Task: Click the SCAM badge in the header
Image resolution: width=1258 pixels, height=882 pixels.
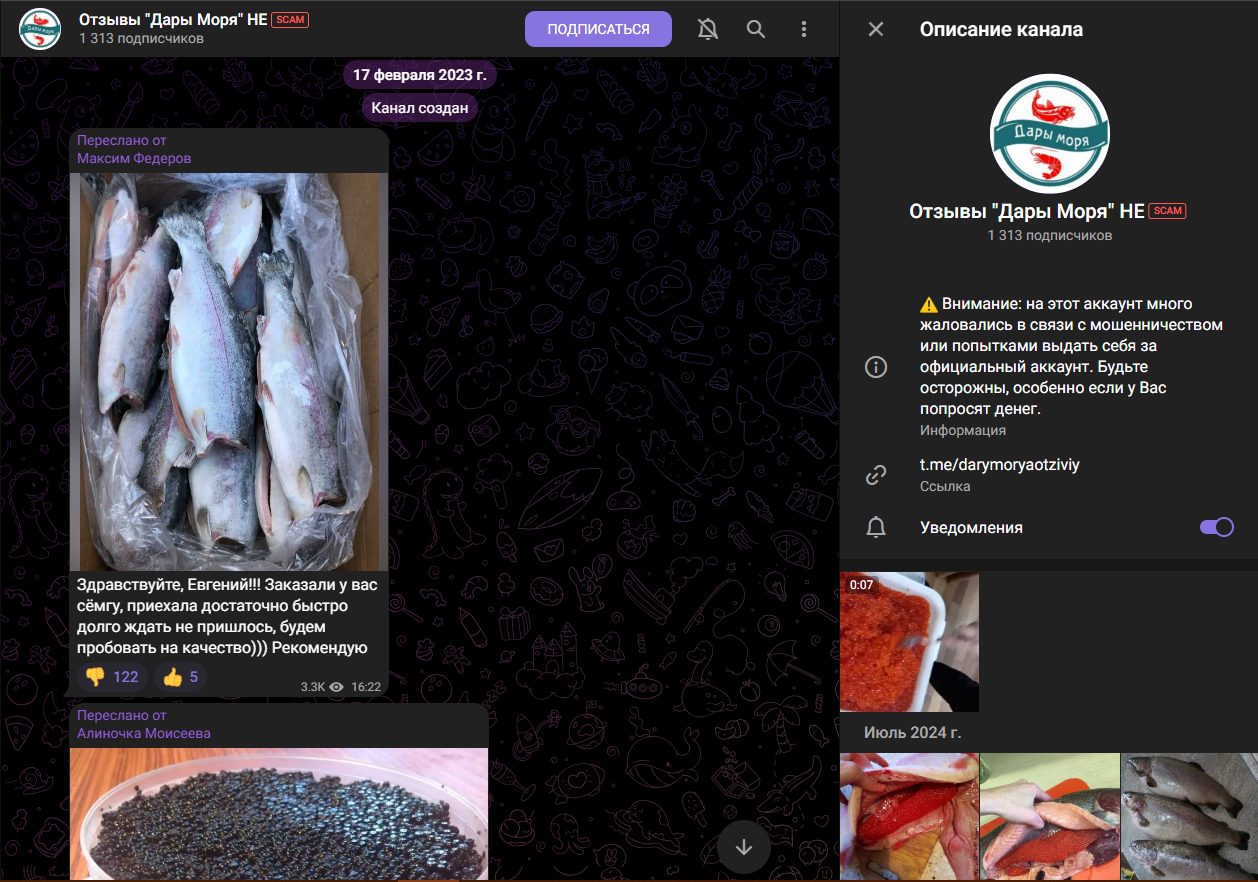Action: coord(290,20)
